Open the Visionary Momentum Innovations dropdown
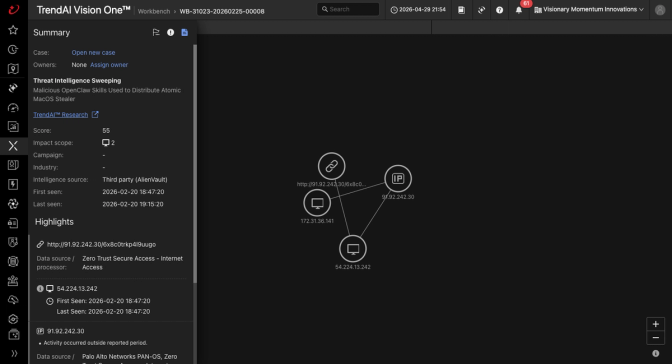 (x=589, y=9)
